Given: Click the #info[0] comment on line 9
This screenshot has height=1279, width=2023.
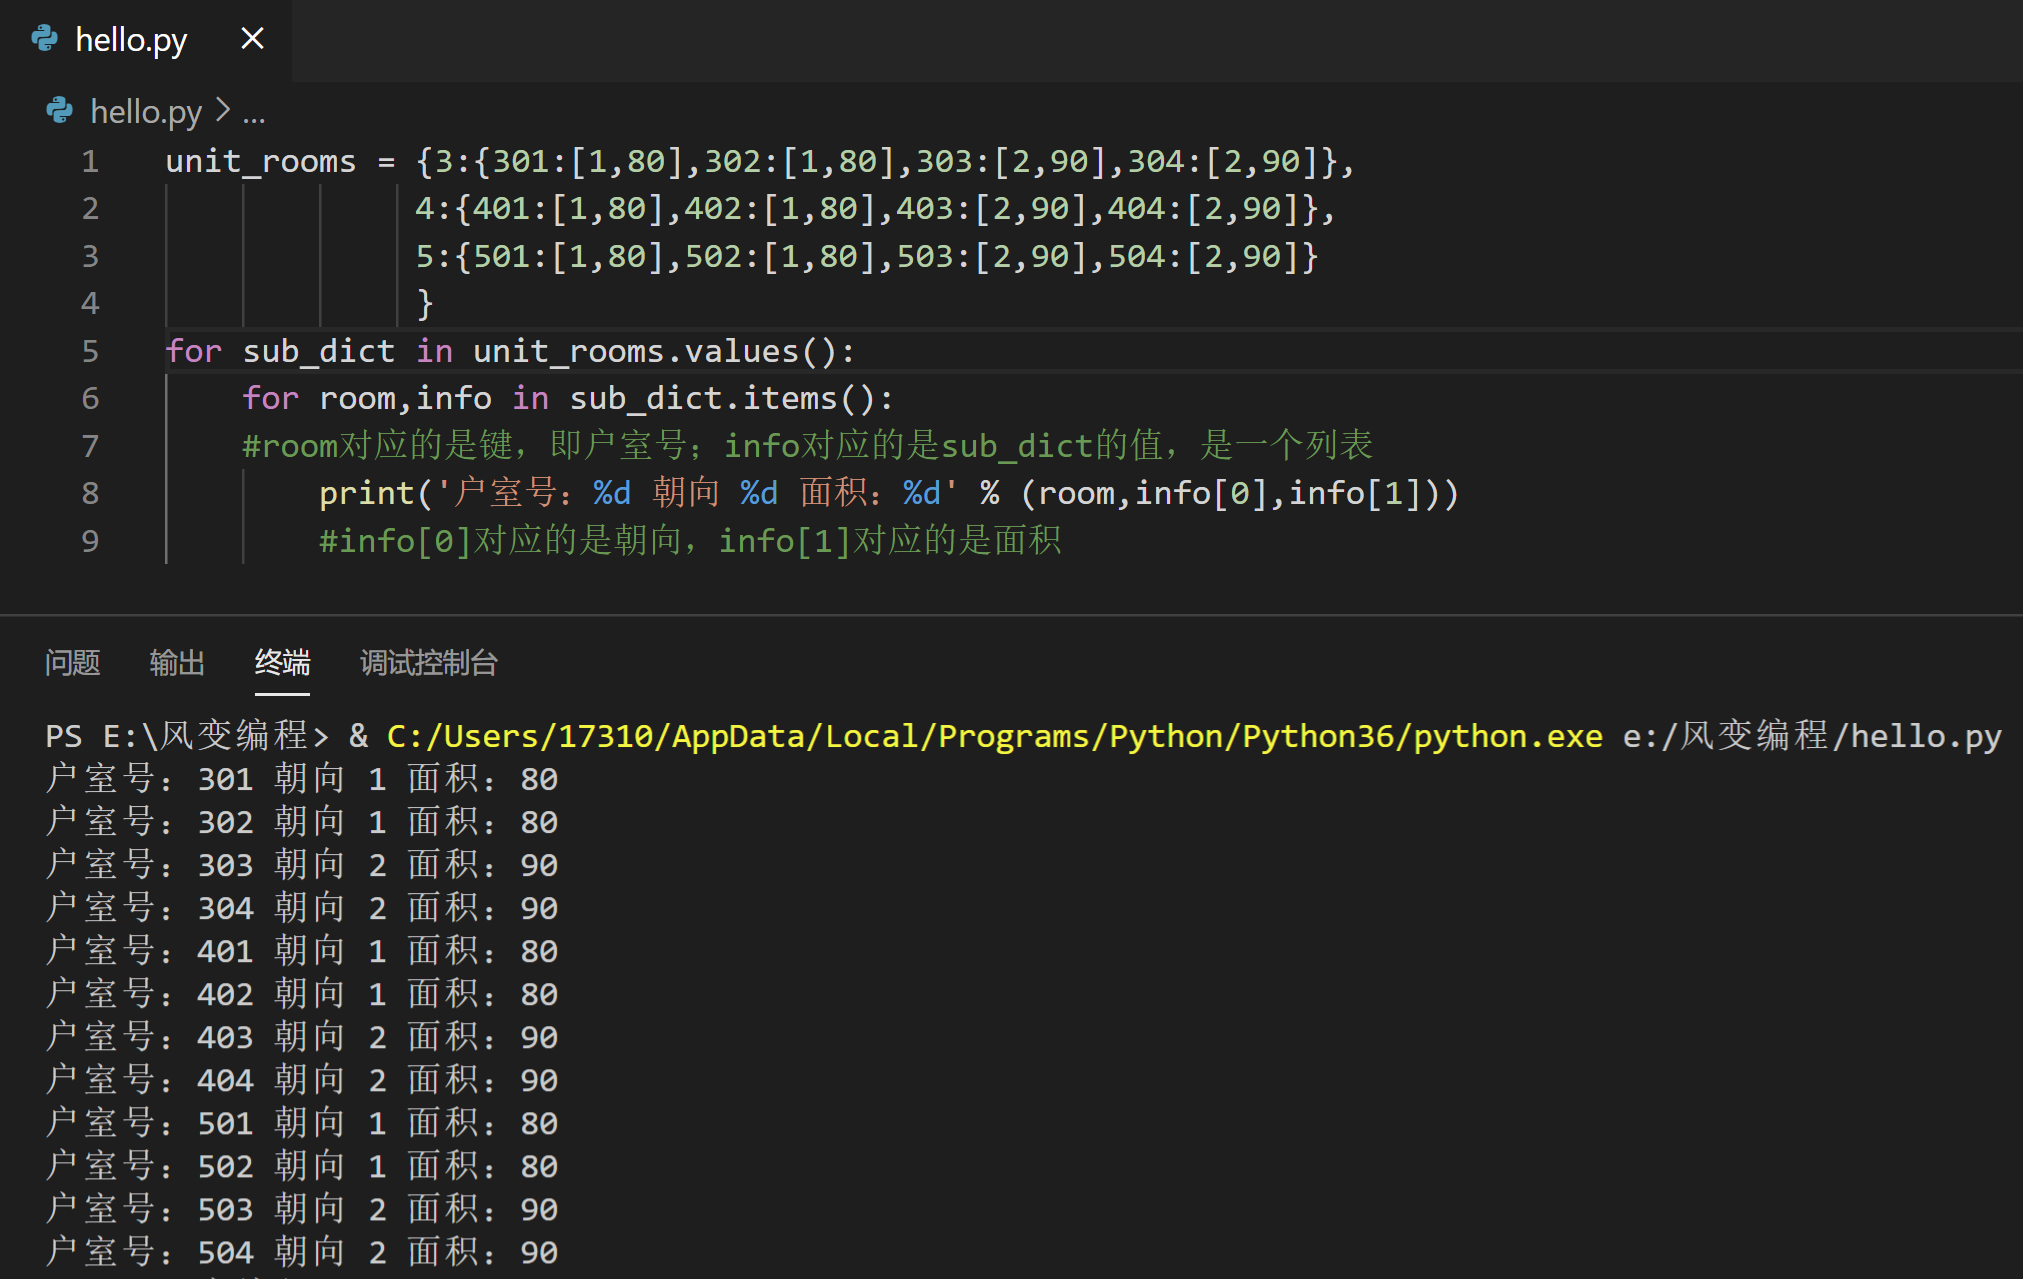Looking at the screenshot, I should (x=690, y=541).
